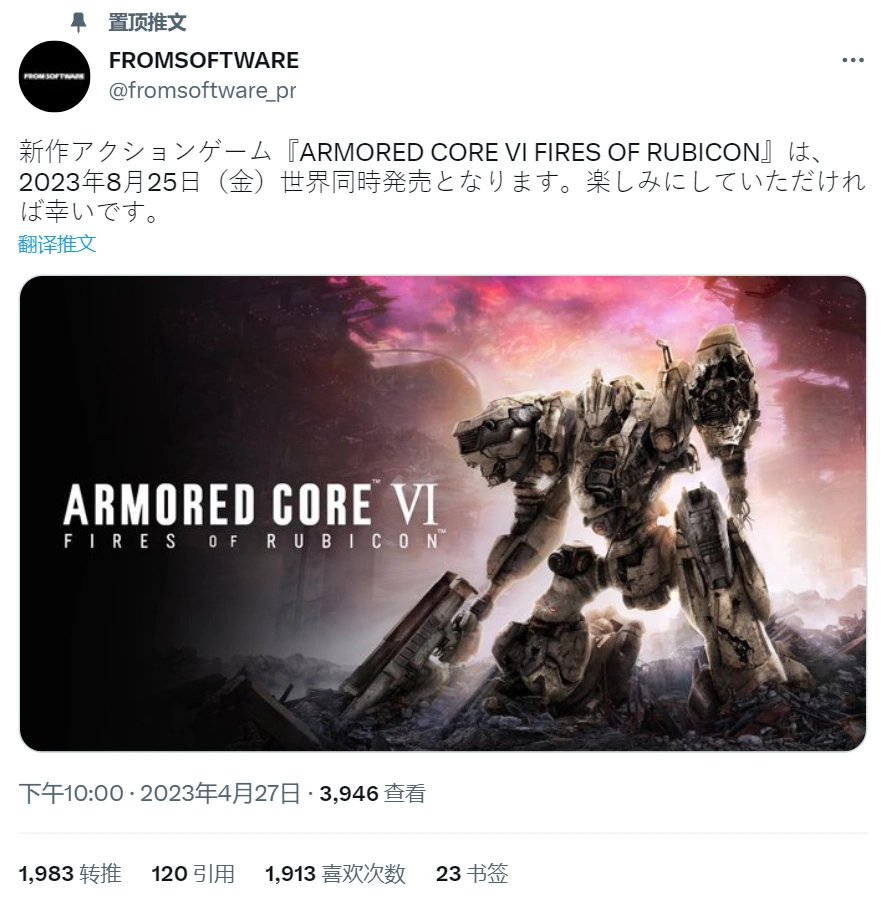Screen dimensions: 883x908
Task: Show the 1,913 喜欢次数 likes list
Action: click(335, 873)
